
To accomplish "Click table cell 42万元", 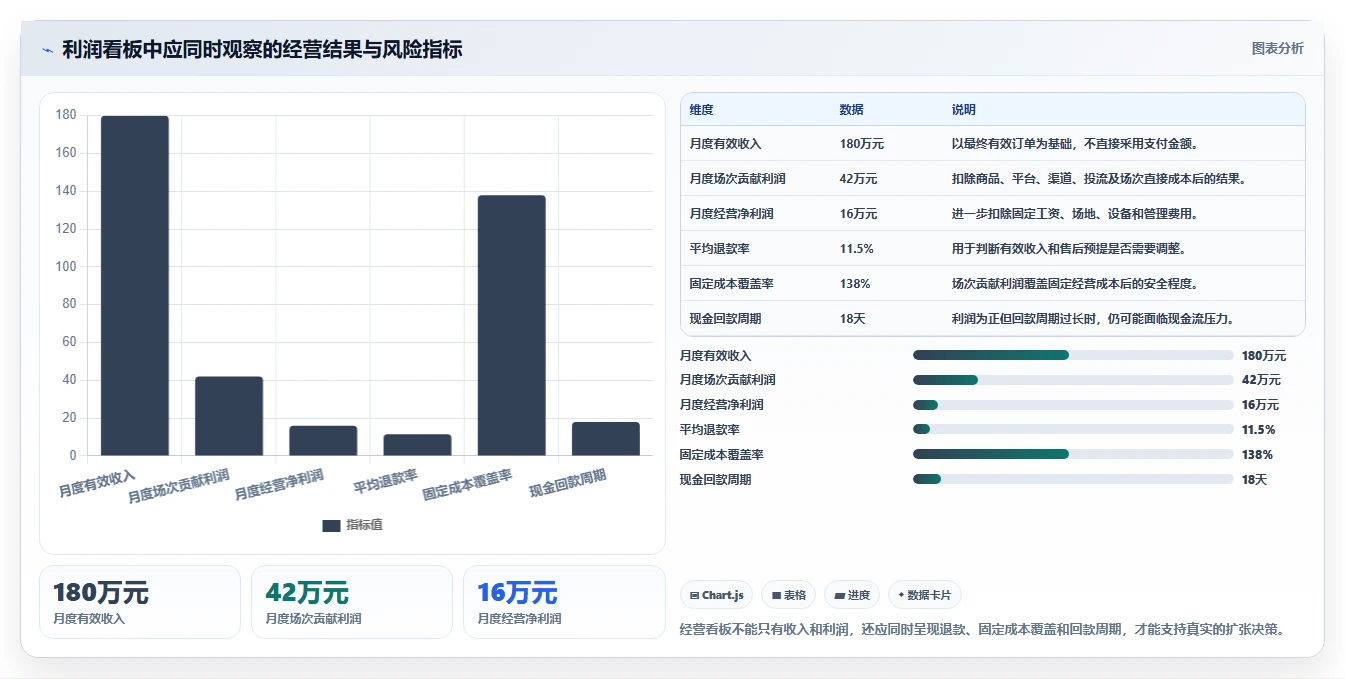I will 859,179.
